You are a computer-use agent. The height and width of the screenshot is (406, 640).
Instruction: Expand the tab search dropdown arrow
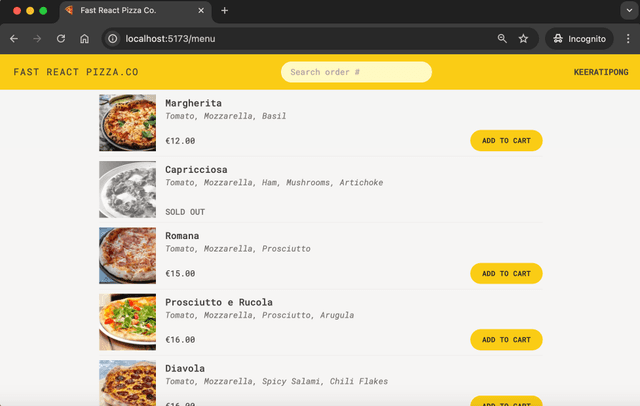coord(629,11)
